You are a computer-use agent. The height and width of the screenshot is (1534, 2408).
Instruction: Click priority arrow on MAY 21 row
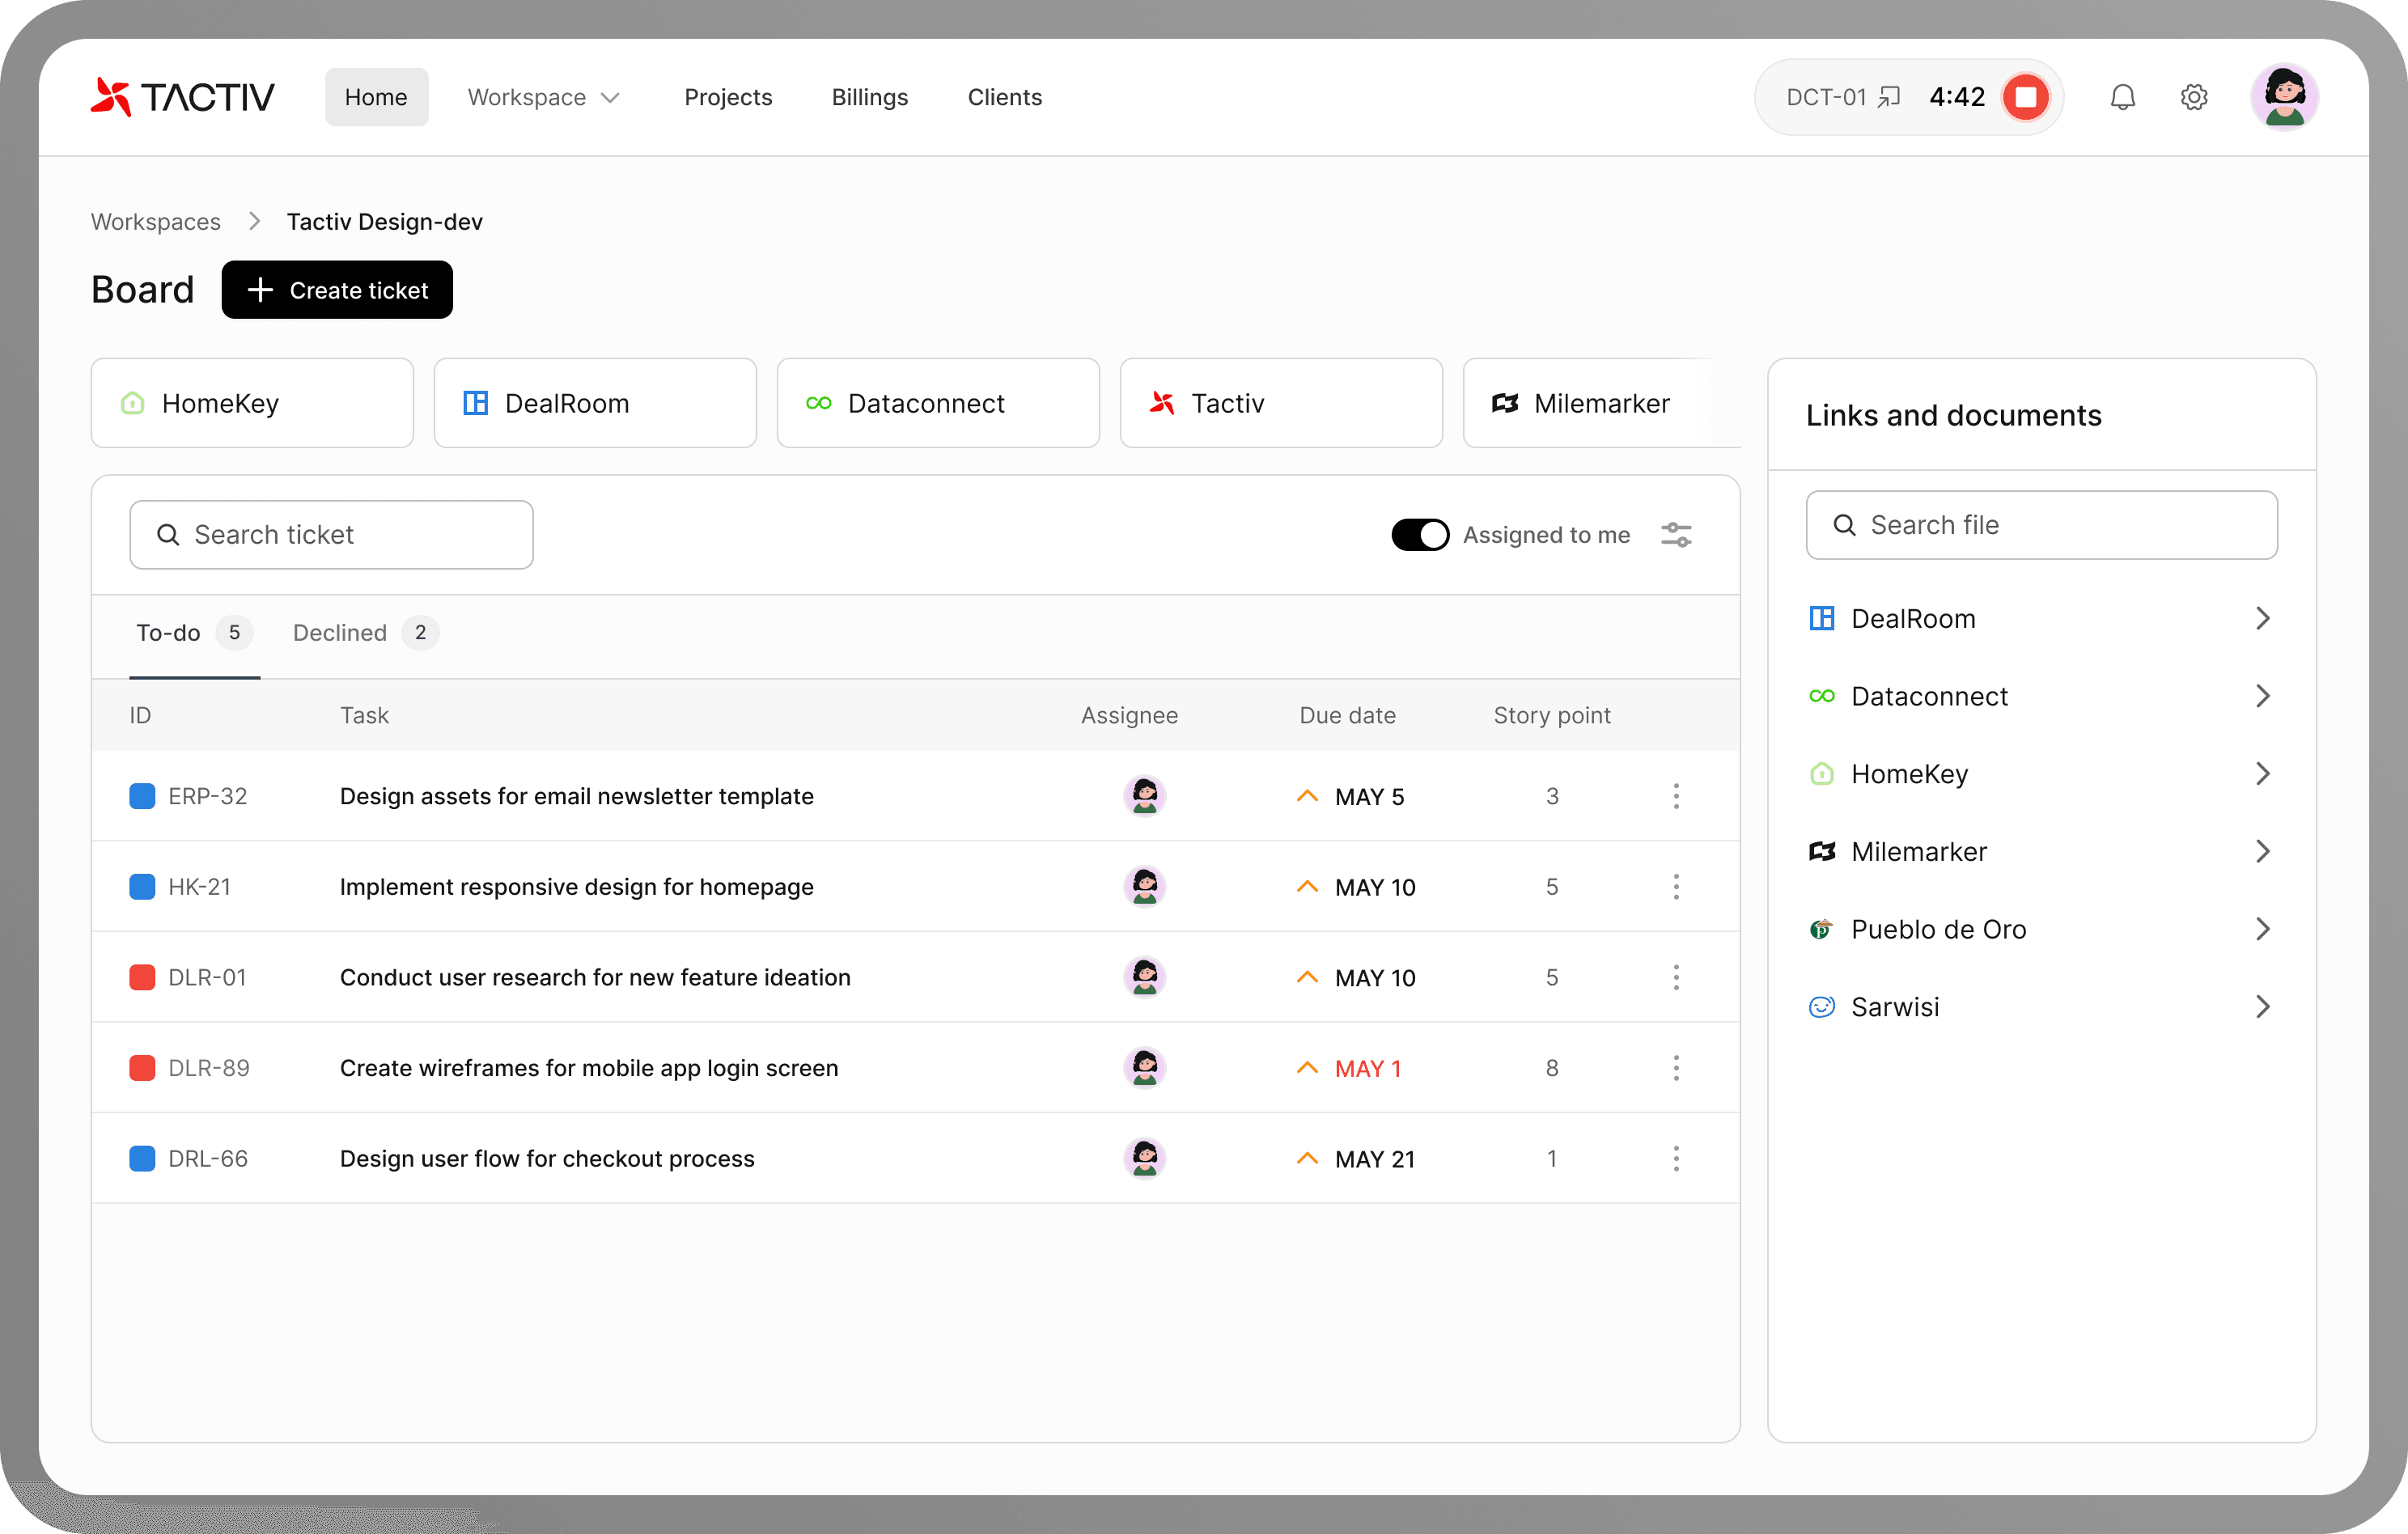tap(1307, 1158)
